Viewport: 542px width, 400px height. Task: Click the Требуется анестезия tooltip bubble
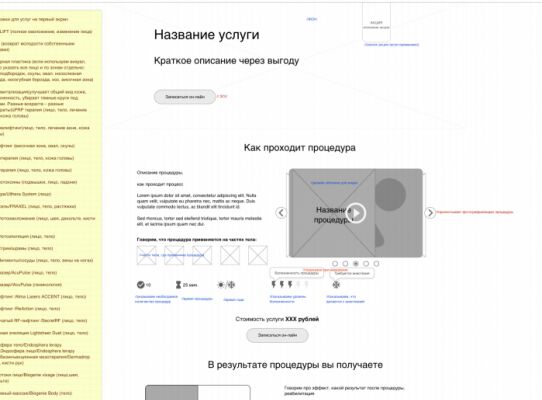point(352,273)
